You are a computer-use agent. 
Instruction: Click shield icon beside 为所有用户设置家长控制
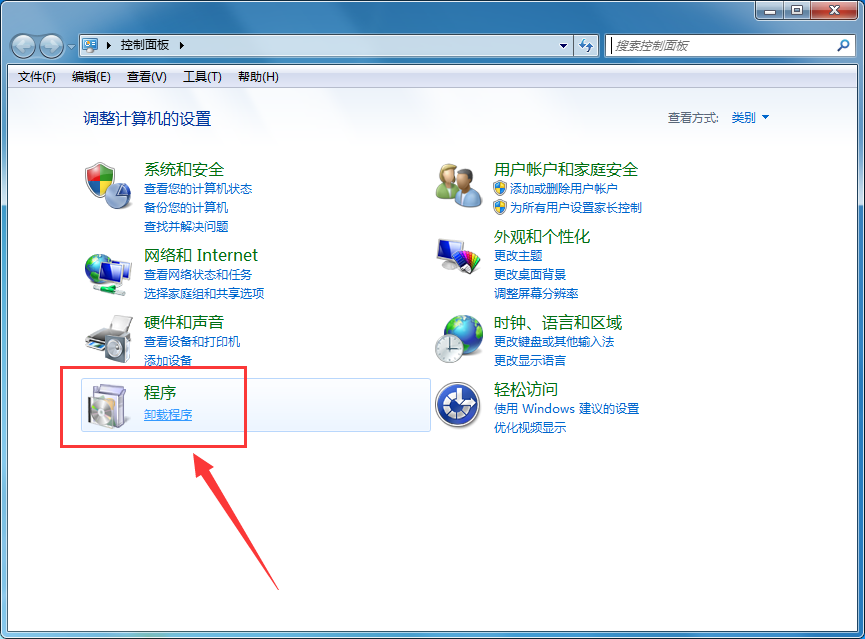[x=500, y=207]
